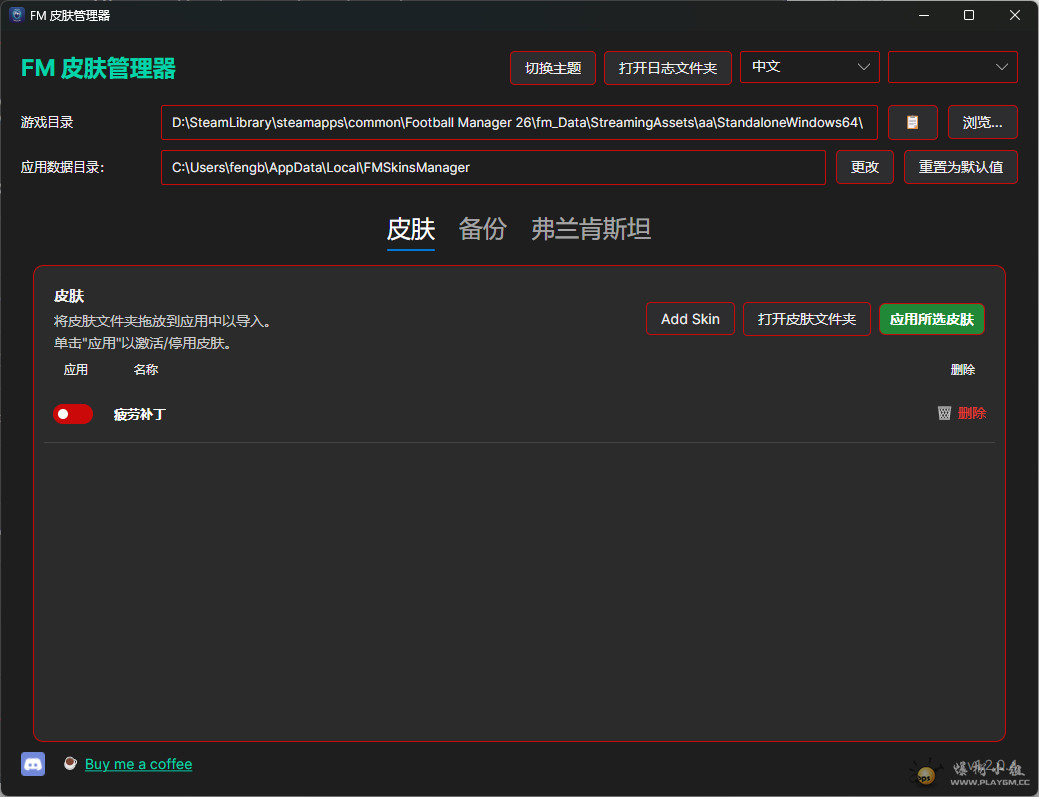Open the Discord link icon

(x=33, y=764)
